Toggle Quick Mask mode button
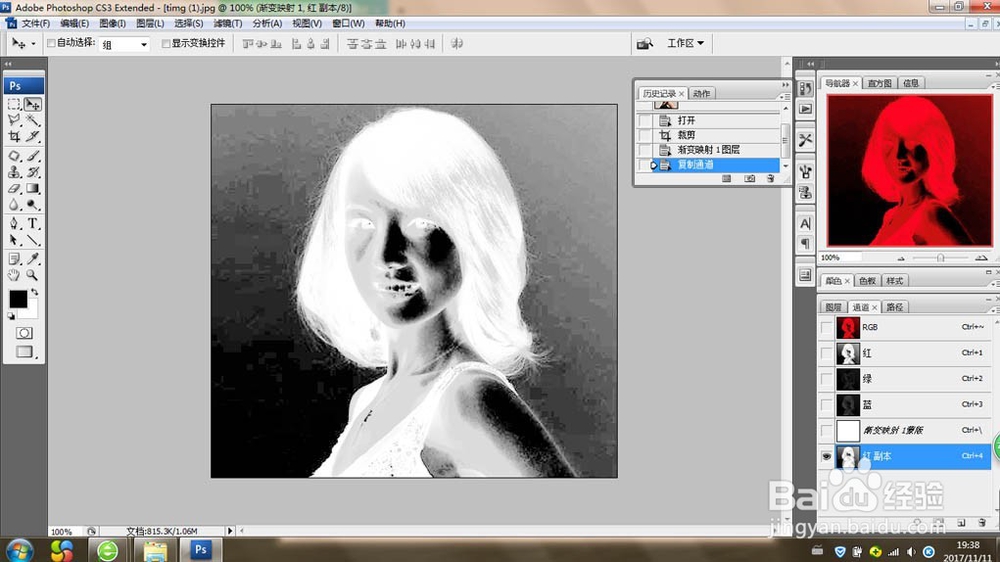The height and width of the screenshot is (562, 1000). pyautogui.click(x=24, y=333)
